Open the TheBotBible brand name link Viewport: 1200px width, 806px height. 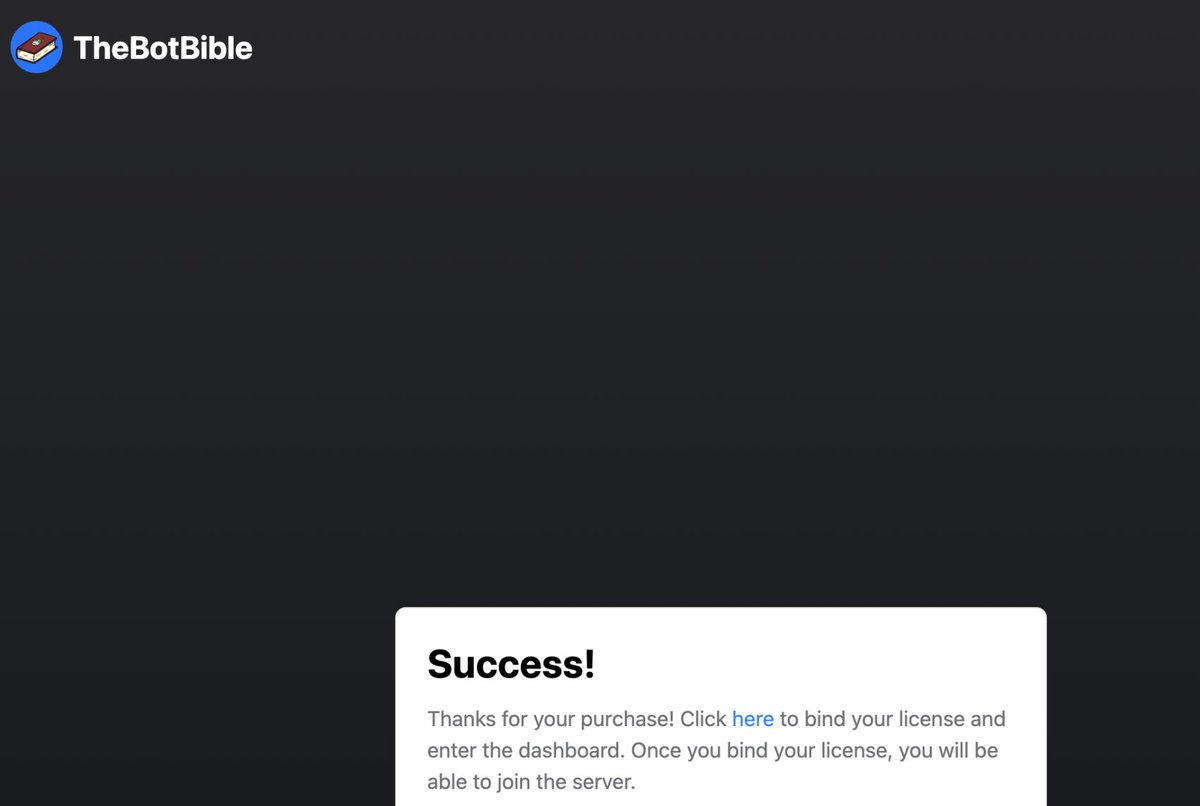point(163,48)
